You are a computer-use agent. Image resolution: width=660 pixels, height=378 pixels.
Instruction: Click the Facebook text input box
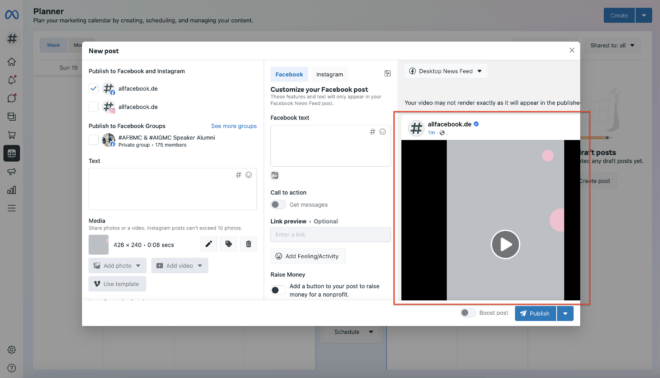[330, 145]
